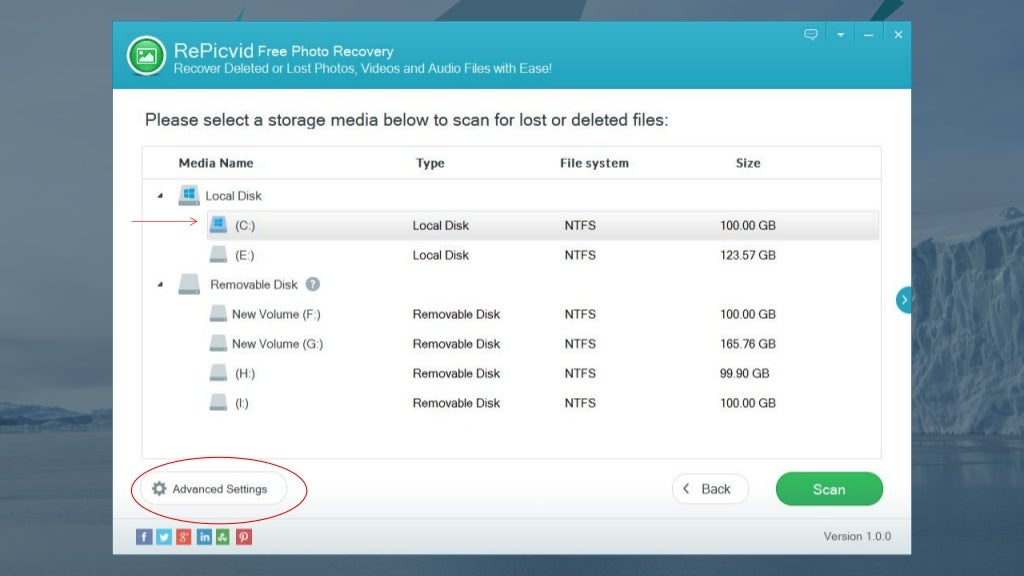
Task: Collapse the Local Disk group
Action: 160,195
